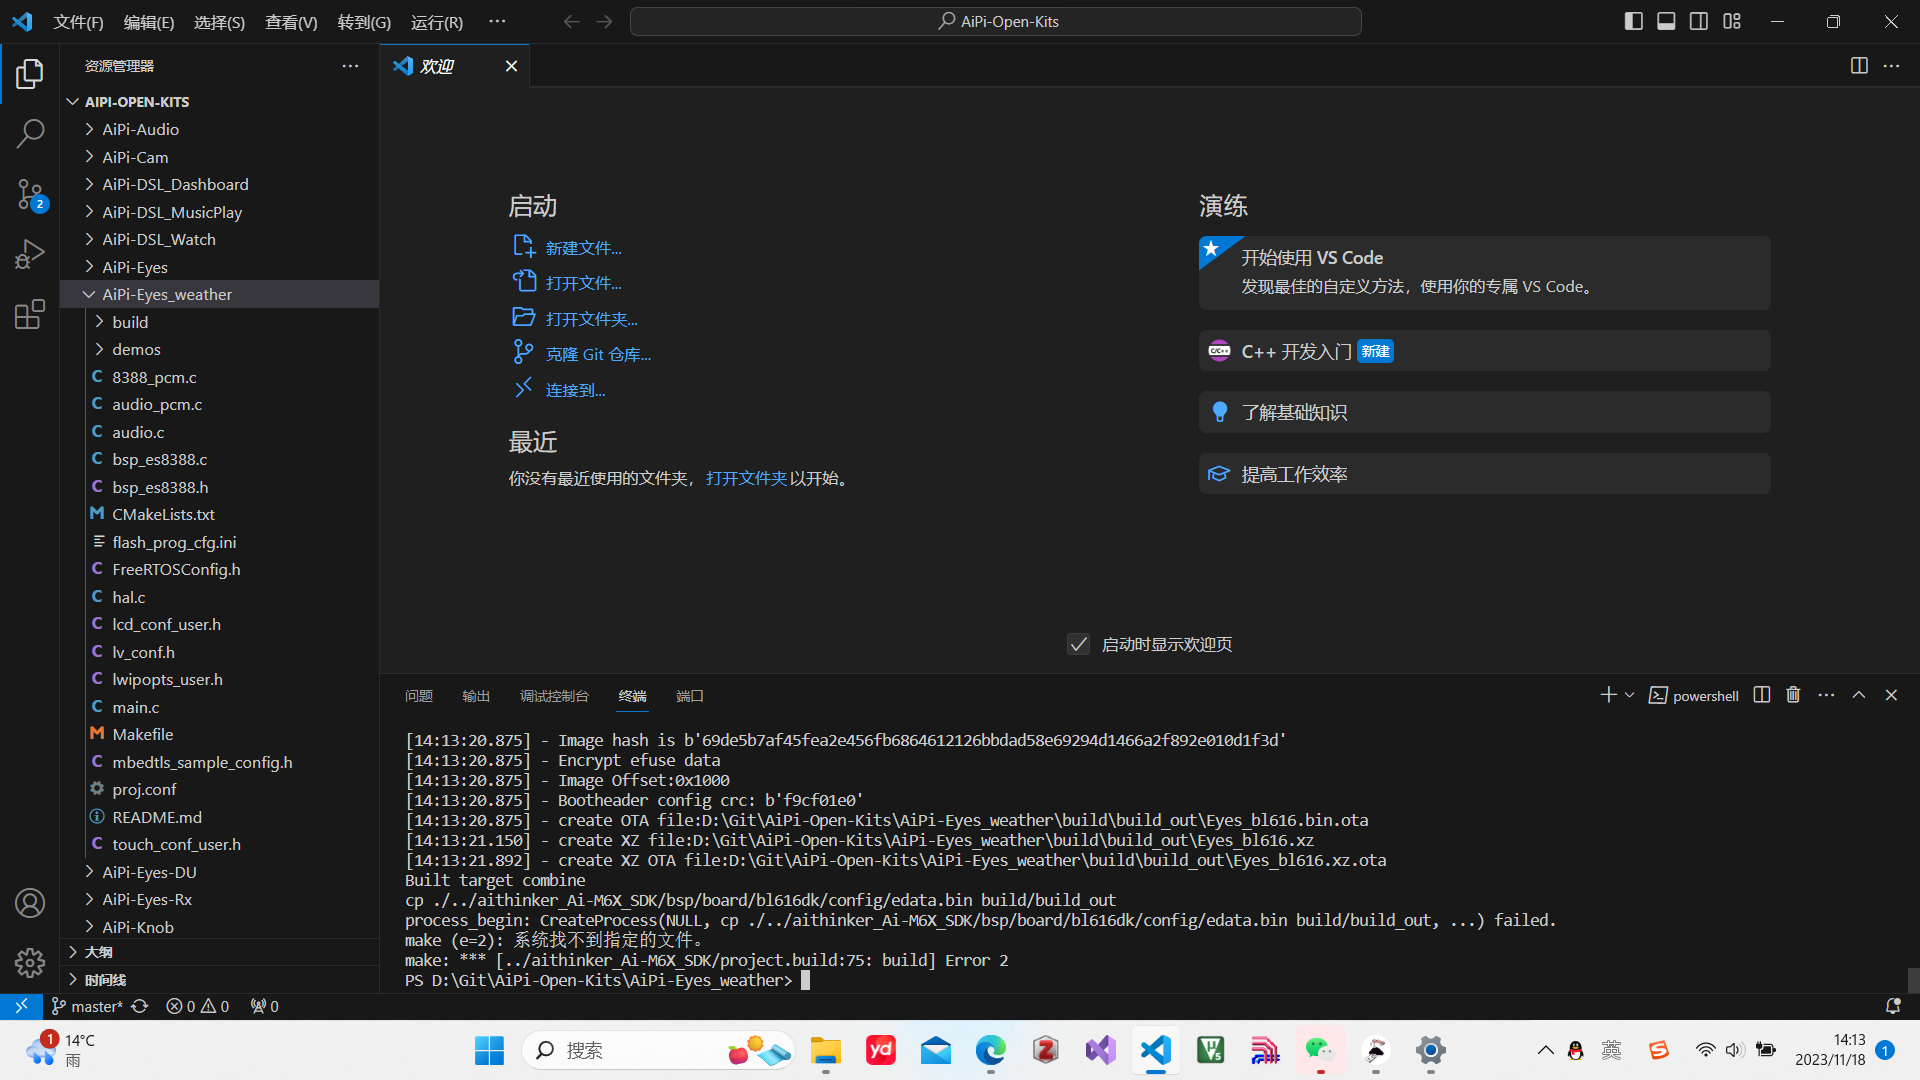Toggle secondary side bar layout icon
The image size is (1920, 1080).
(x=1699, y=21)
